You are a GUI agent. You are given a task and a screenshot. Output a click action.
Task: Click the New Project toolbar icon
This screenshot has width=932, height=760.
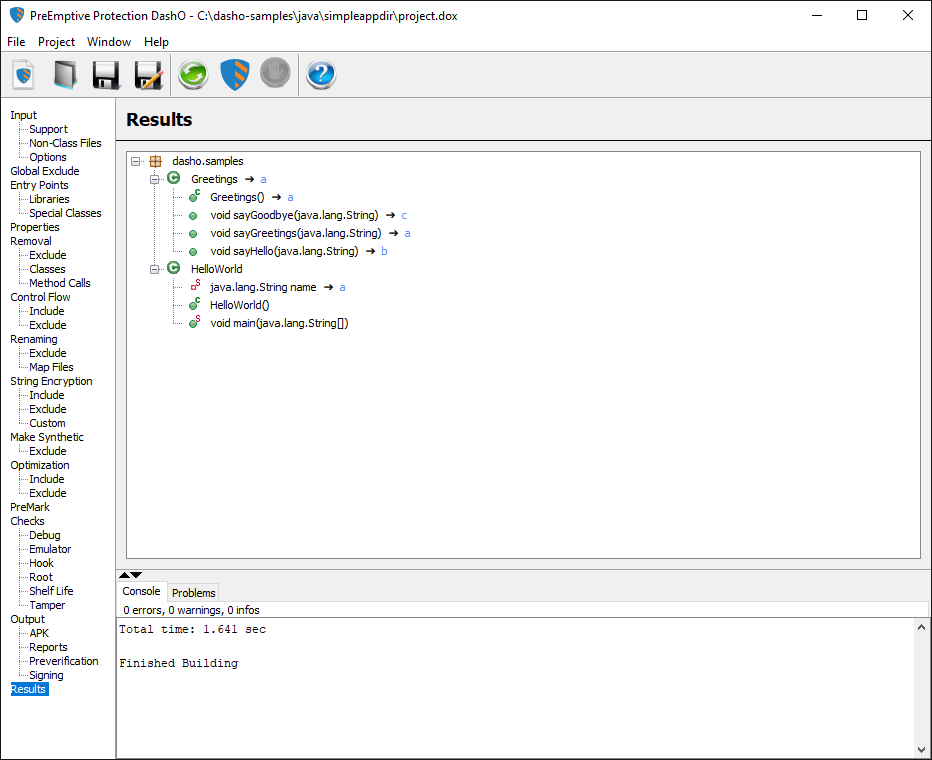click(23, 75)
